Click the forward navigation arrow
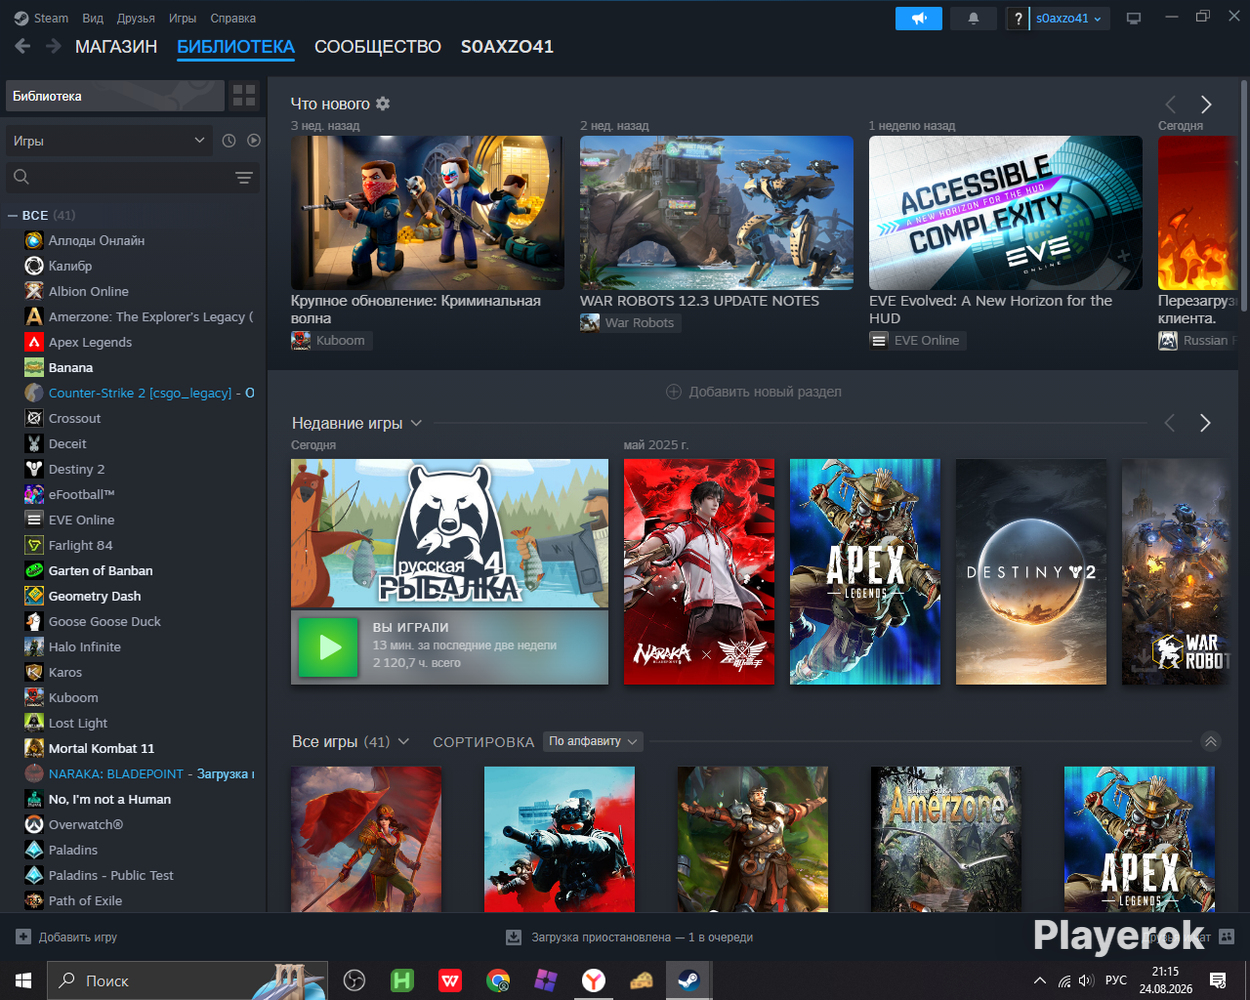Screen dimensions: 1250x1000 pos(53,46)
